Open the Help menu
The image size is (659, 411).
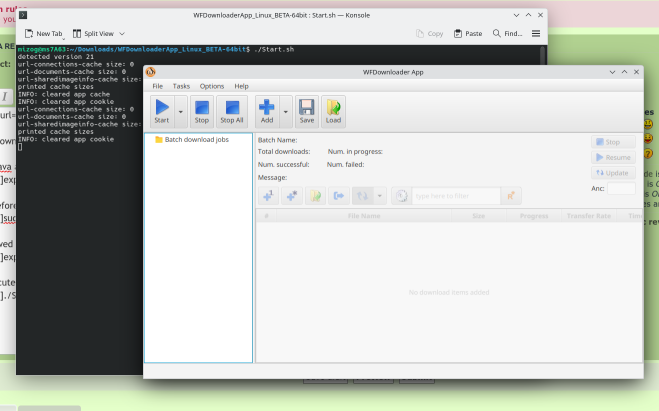click(x=241, y=86)
